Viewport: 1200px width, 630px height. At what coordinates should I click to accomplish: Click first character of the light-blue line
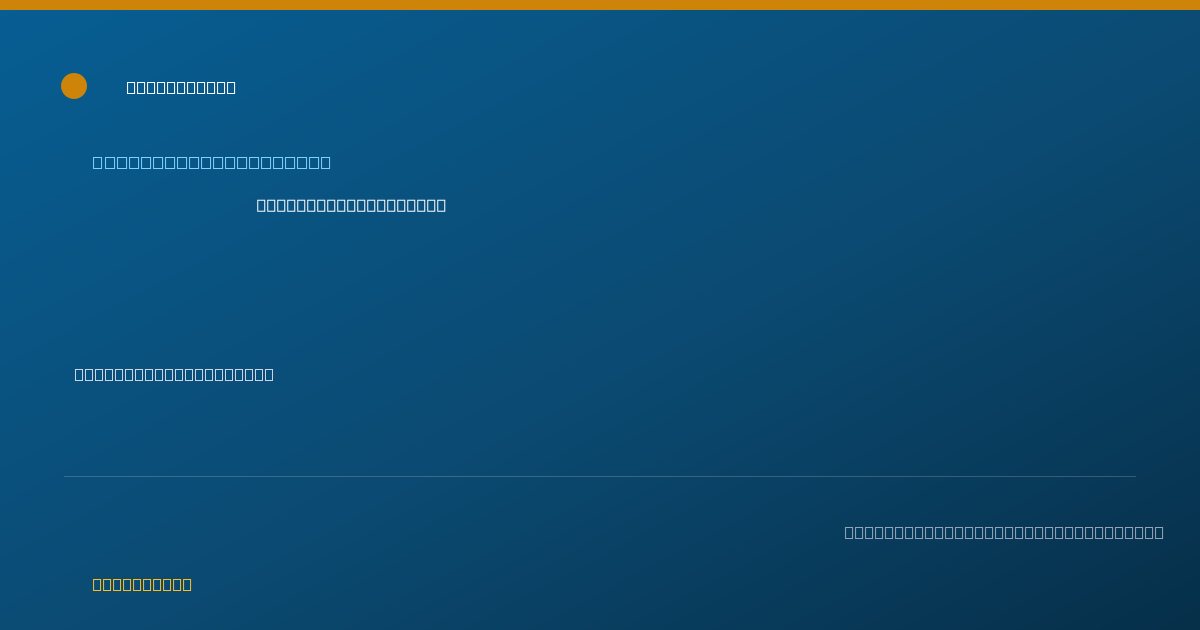[97, 162]
